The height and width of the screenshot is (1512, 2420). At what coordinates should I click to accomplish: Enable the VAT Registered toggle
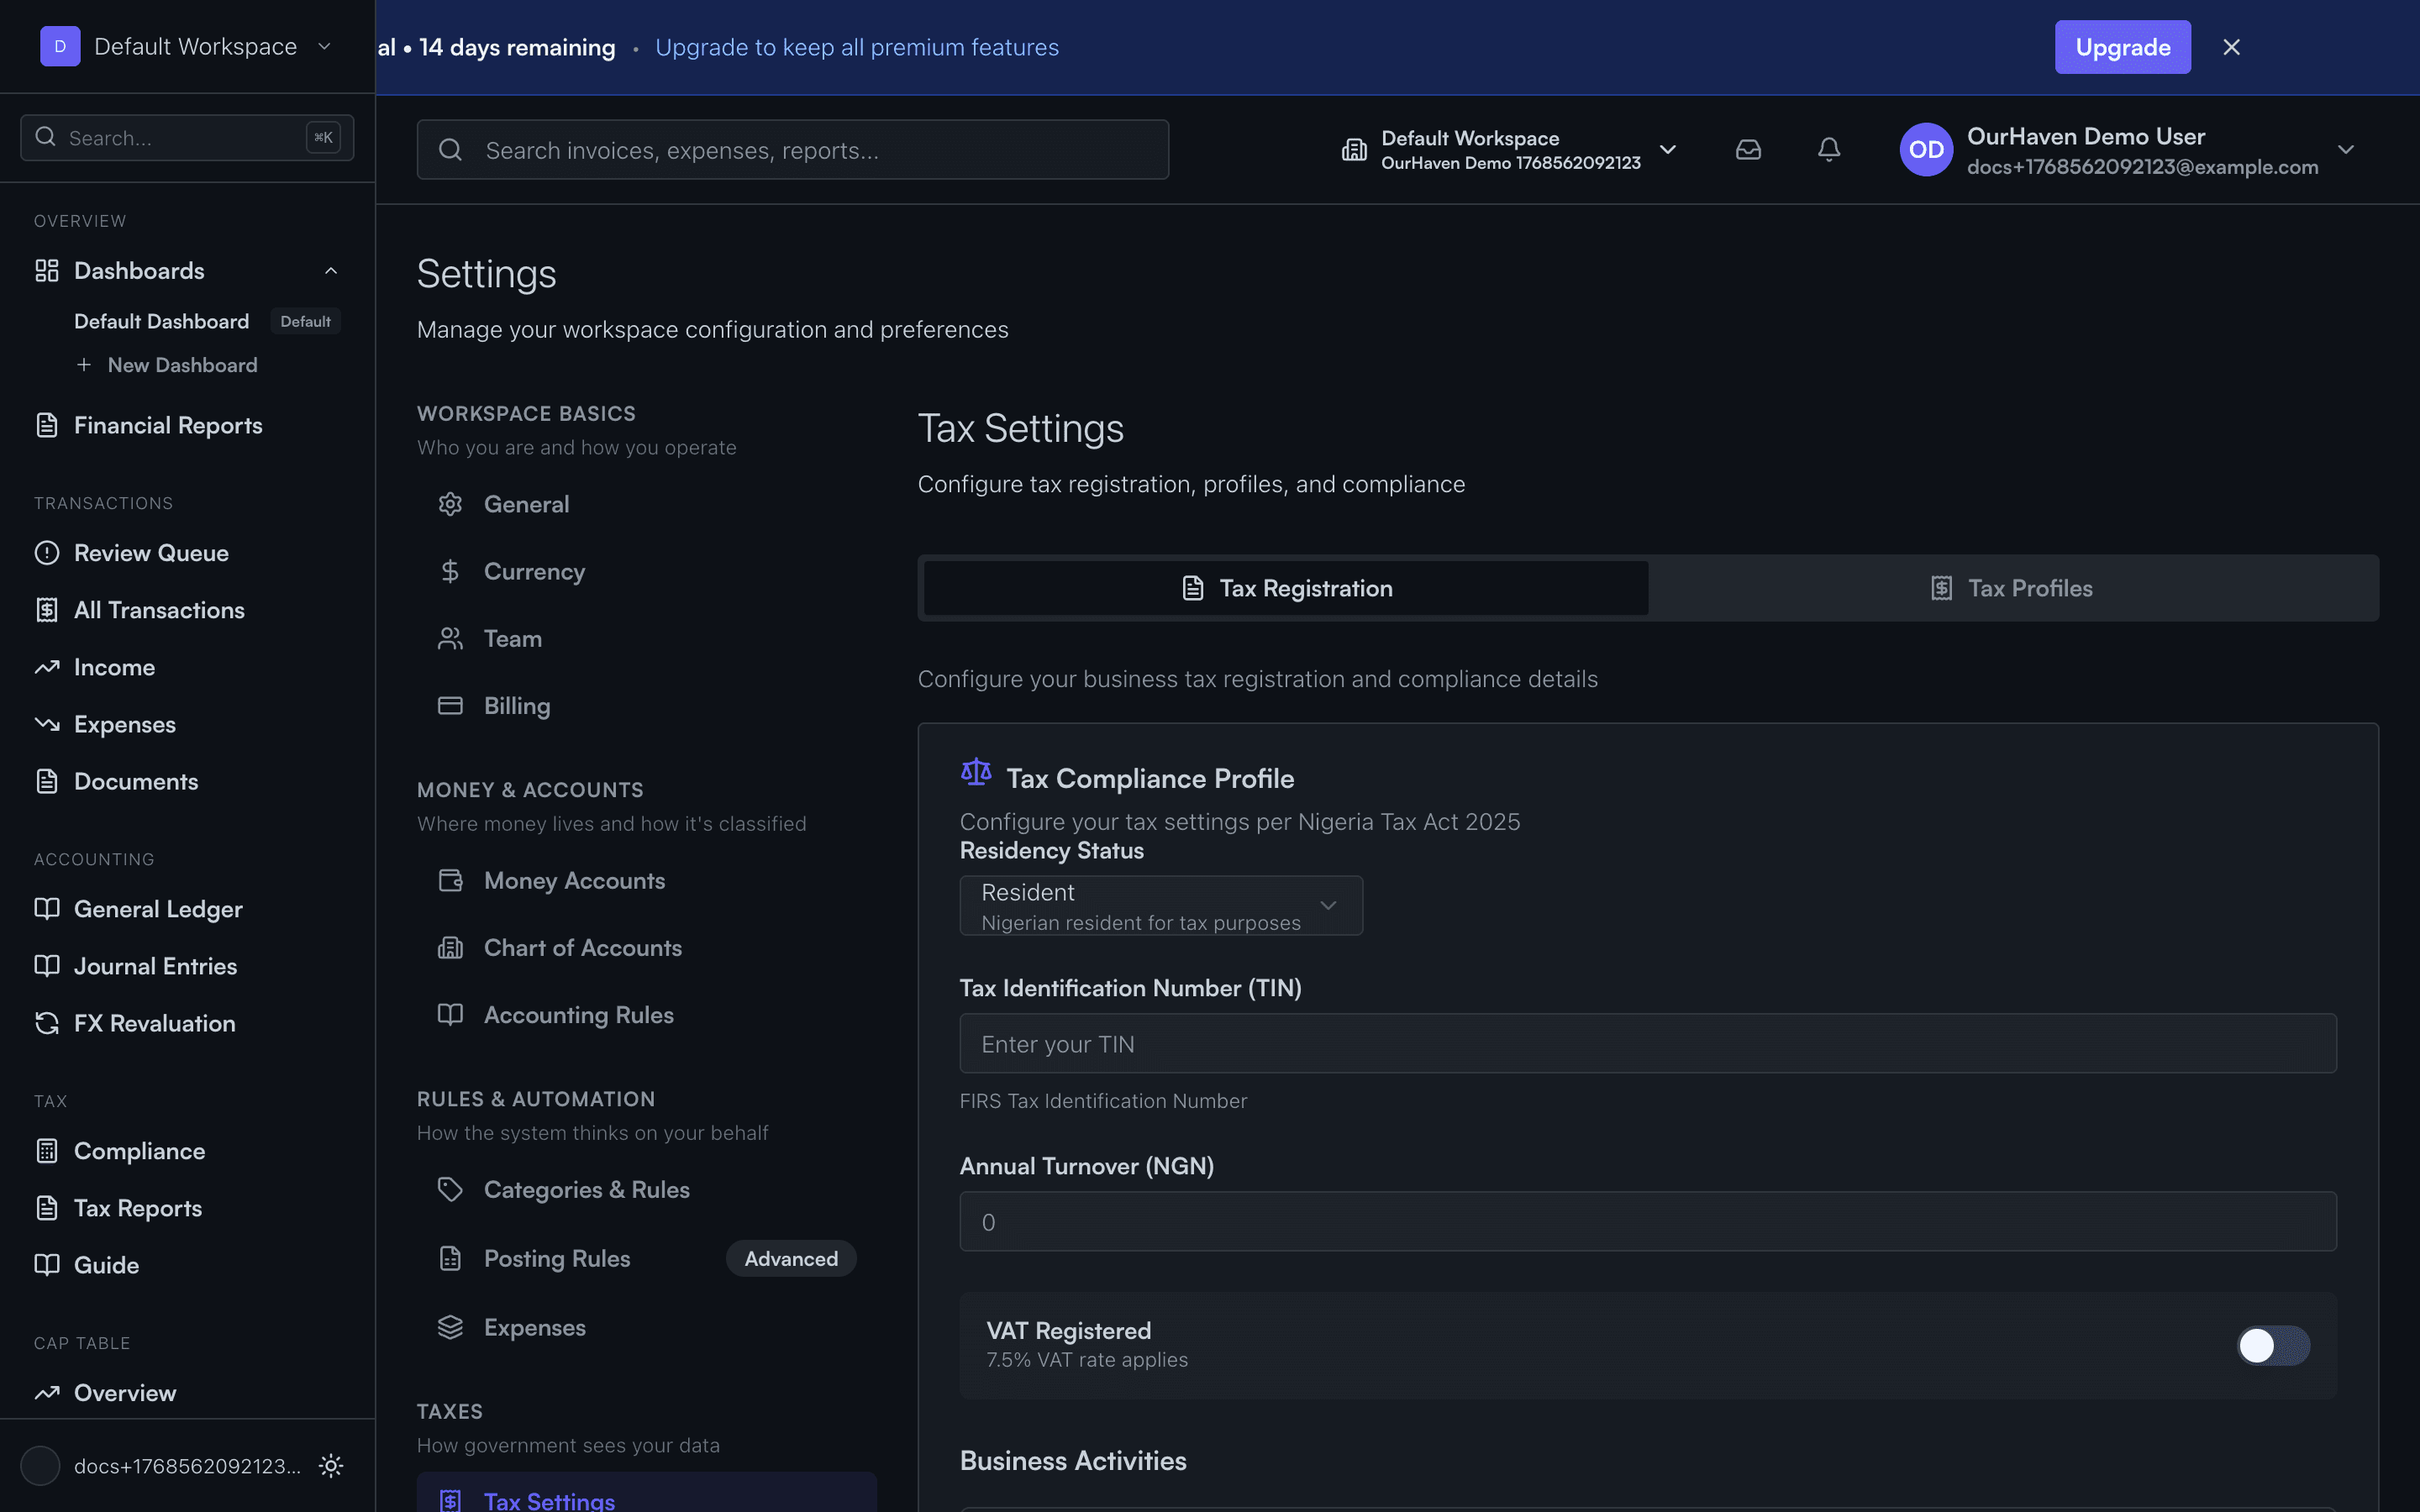2272,1345
